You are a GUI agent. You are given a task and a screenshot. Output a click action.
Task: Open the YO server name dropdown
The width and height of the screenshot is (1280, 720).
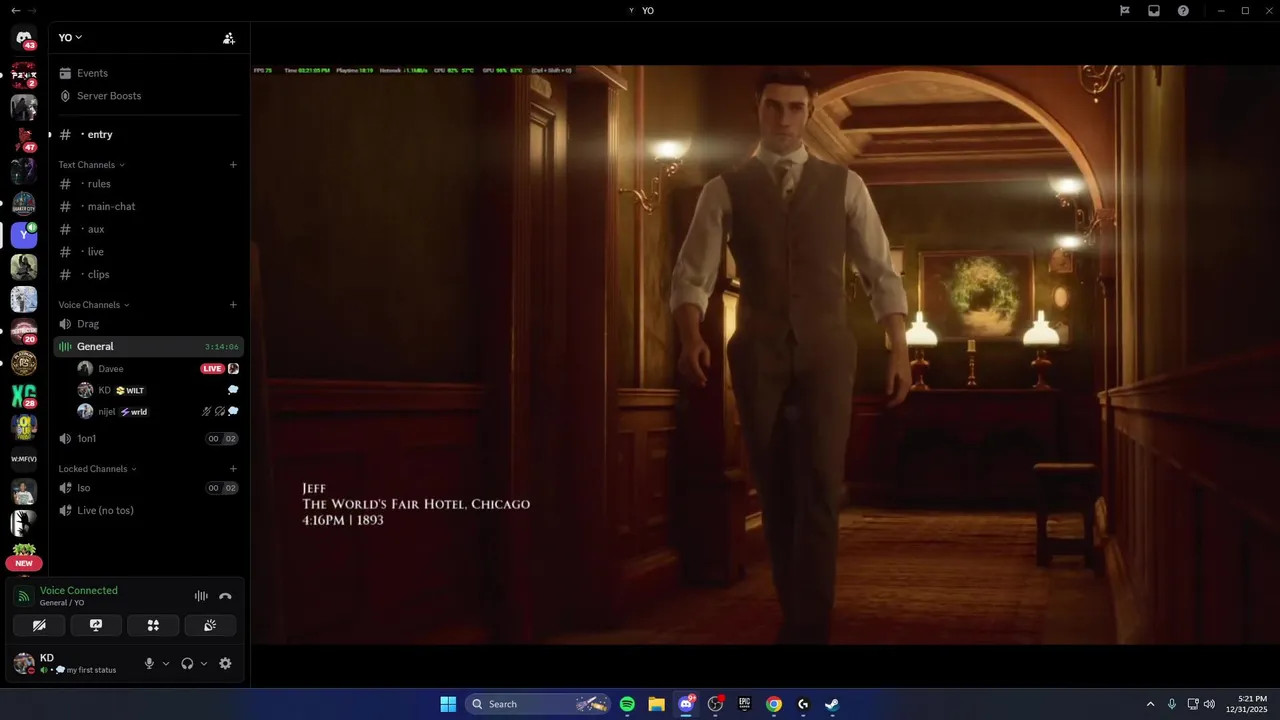point(70,38)
